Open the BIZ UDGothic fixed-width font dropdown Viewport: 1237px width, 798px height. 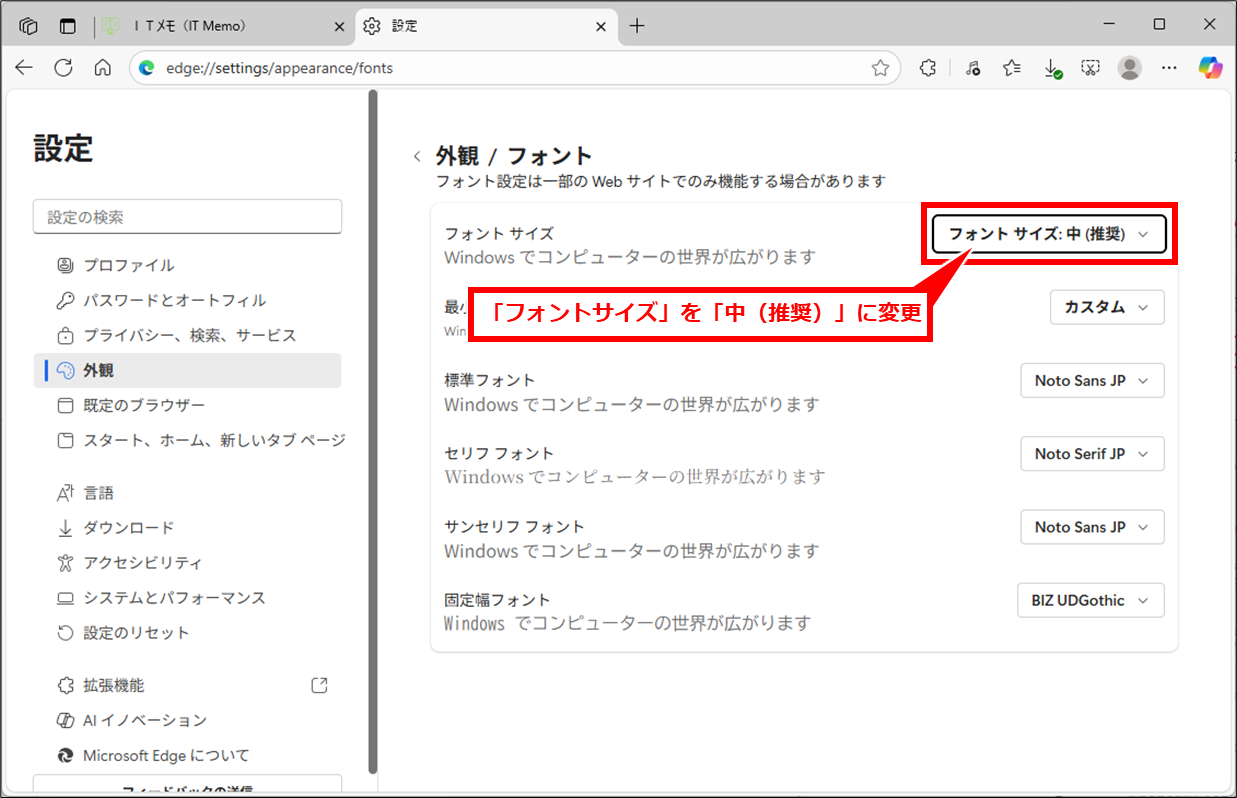[x=1090, y=601]
